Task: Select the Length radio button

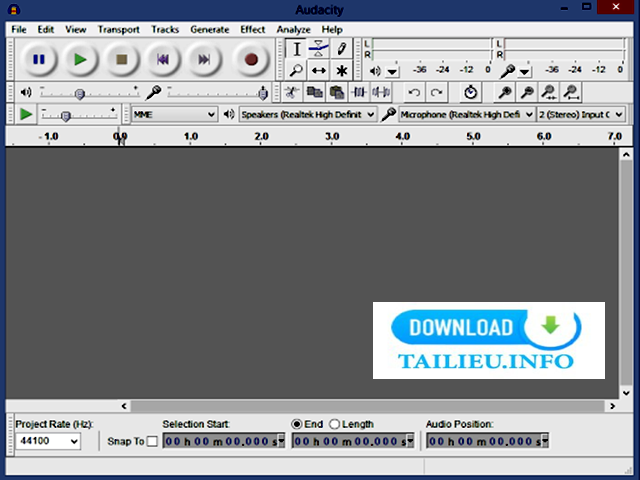Action: point(334,424)
